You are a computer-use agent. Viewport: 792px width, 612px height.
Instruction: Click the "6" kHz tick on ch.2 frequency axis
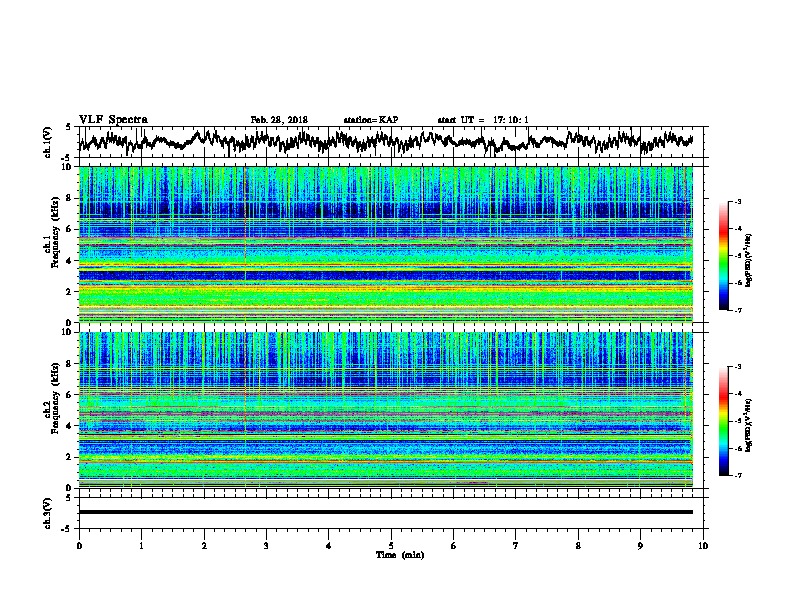pyautogui.click(x=70, y=395)
